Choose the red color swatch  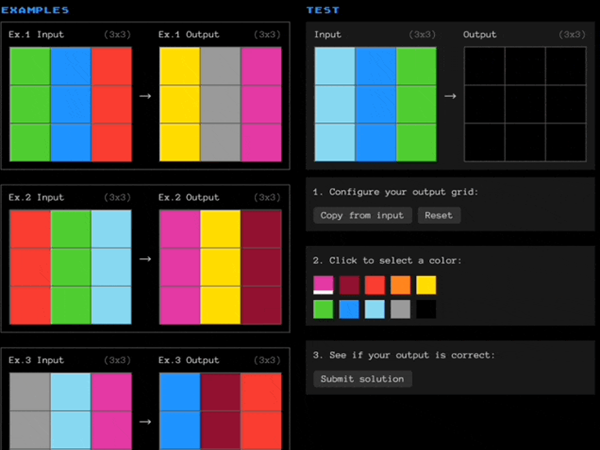374,285
